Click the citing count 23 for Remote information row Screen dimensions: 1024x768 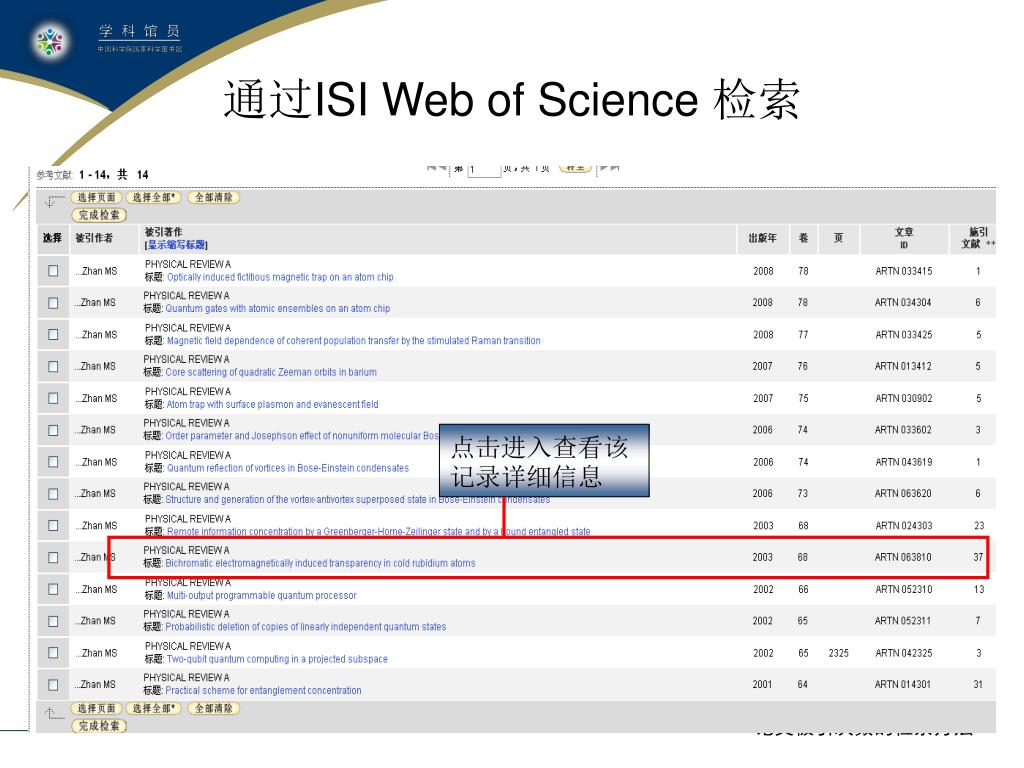(x=979, y=526)
